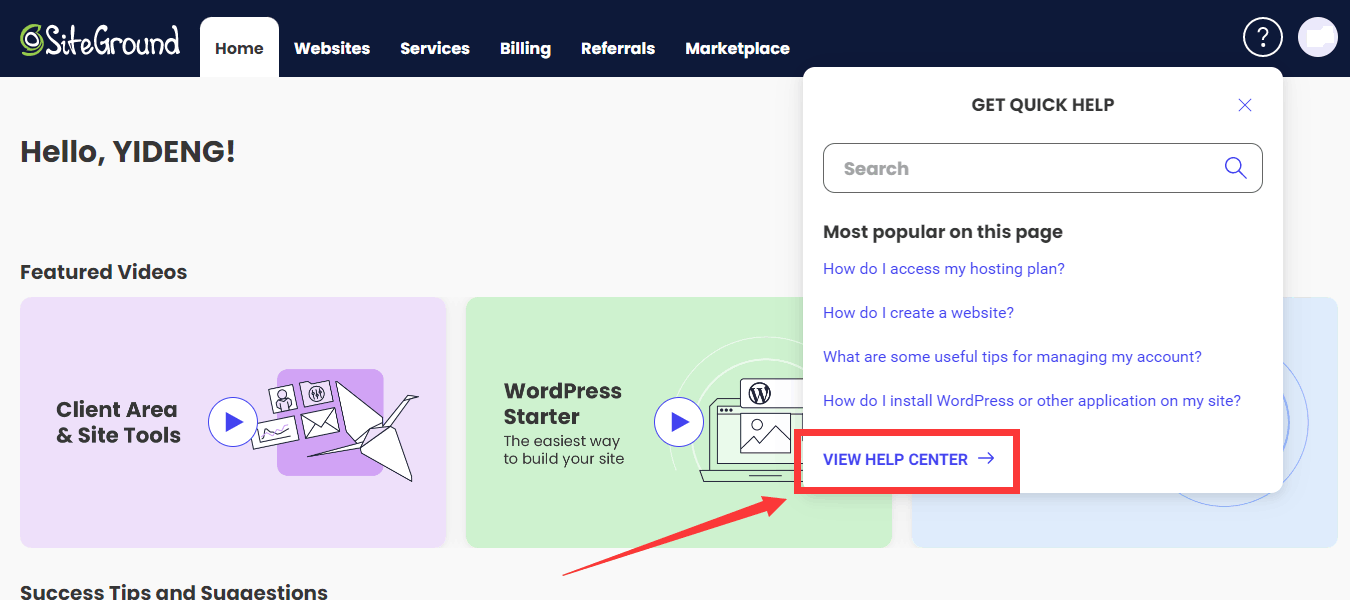Go to the Services tab
1350x600 pixels.
coord(435,48)
